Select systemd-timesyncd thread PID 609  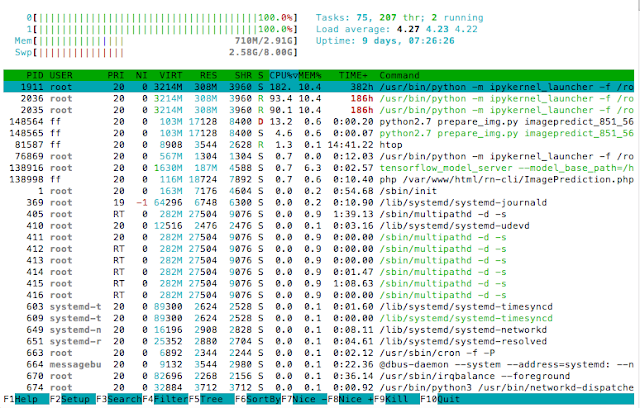pos(318,318)
